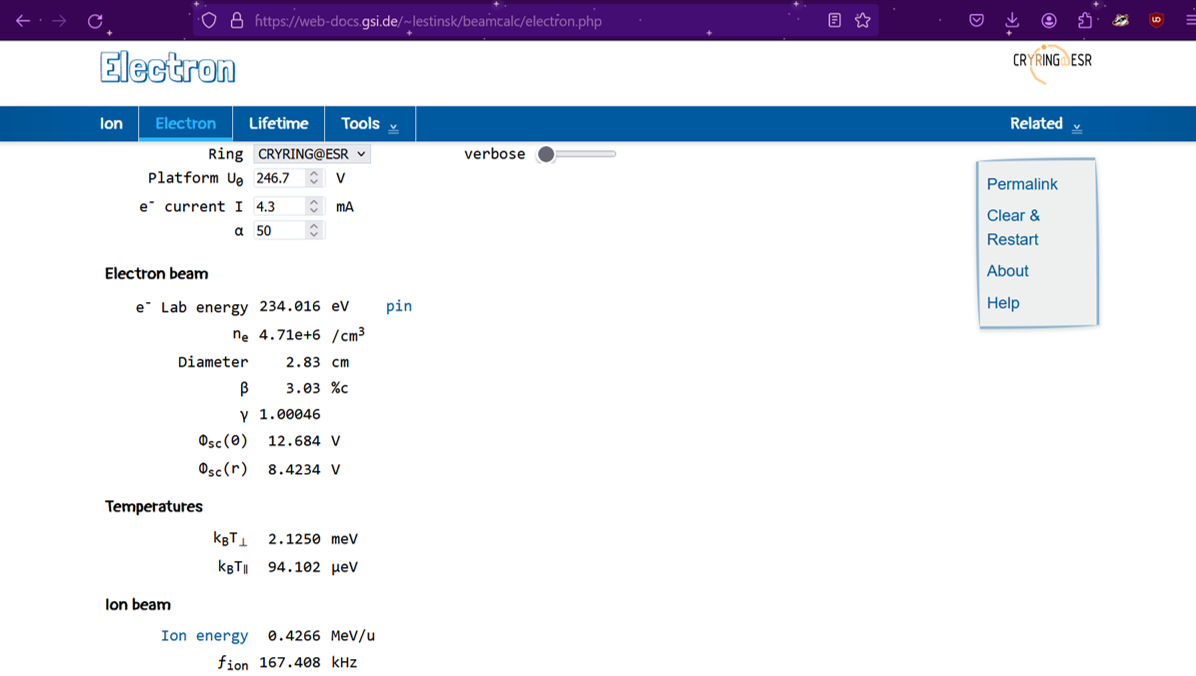Open the Firefox account icon
This screenshot has height=676, width=1196.
[1050, 21]
